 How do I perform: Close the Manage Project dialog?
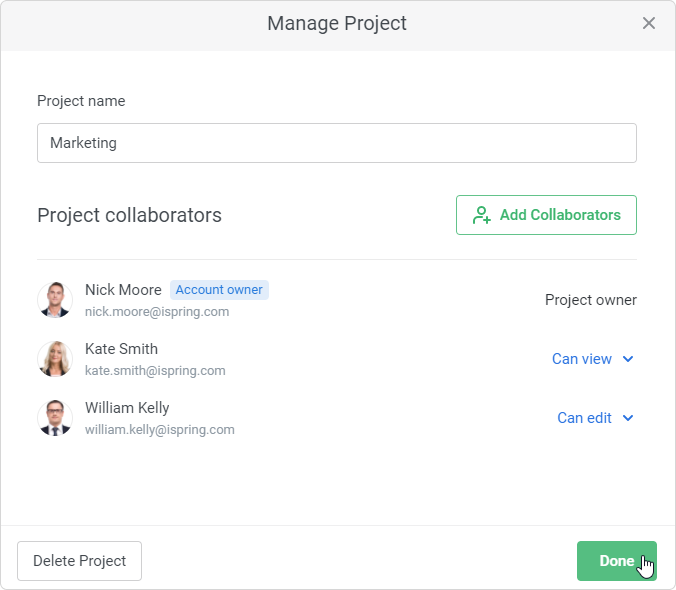tap(648, 23)
